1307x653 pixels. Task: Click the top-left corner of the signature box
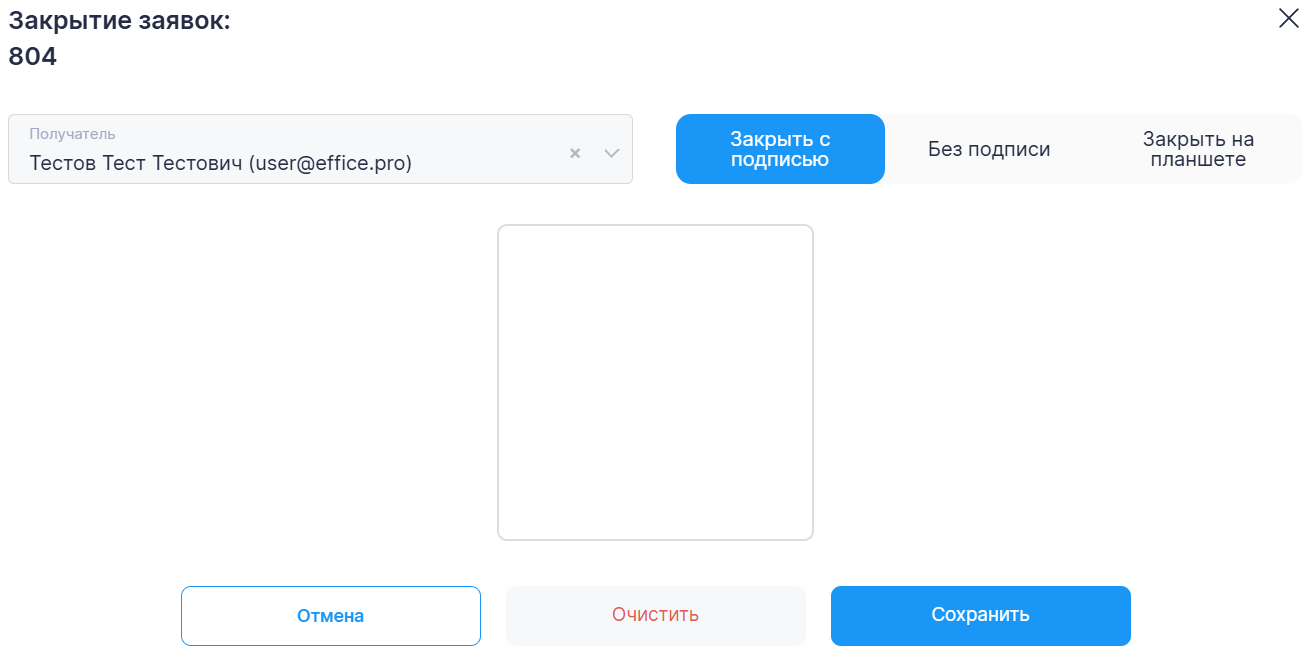click(504, 231)
